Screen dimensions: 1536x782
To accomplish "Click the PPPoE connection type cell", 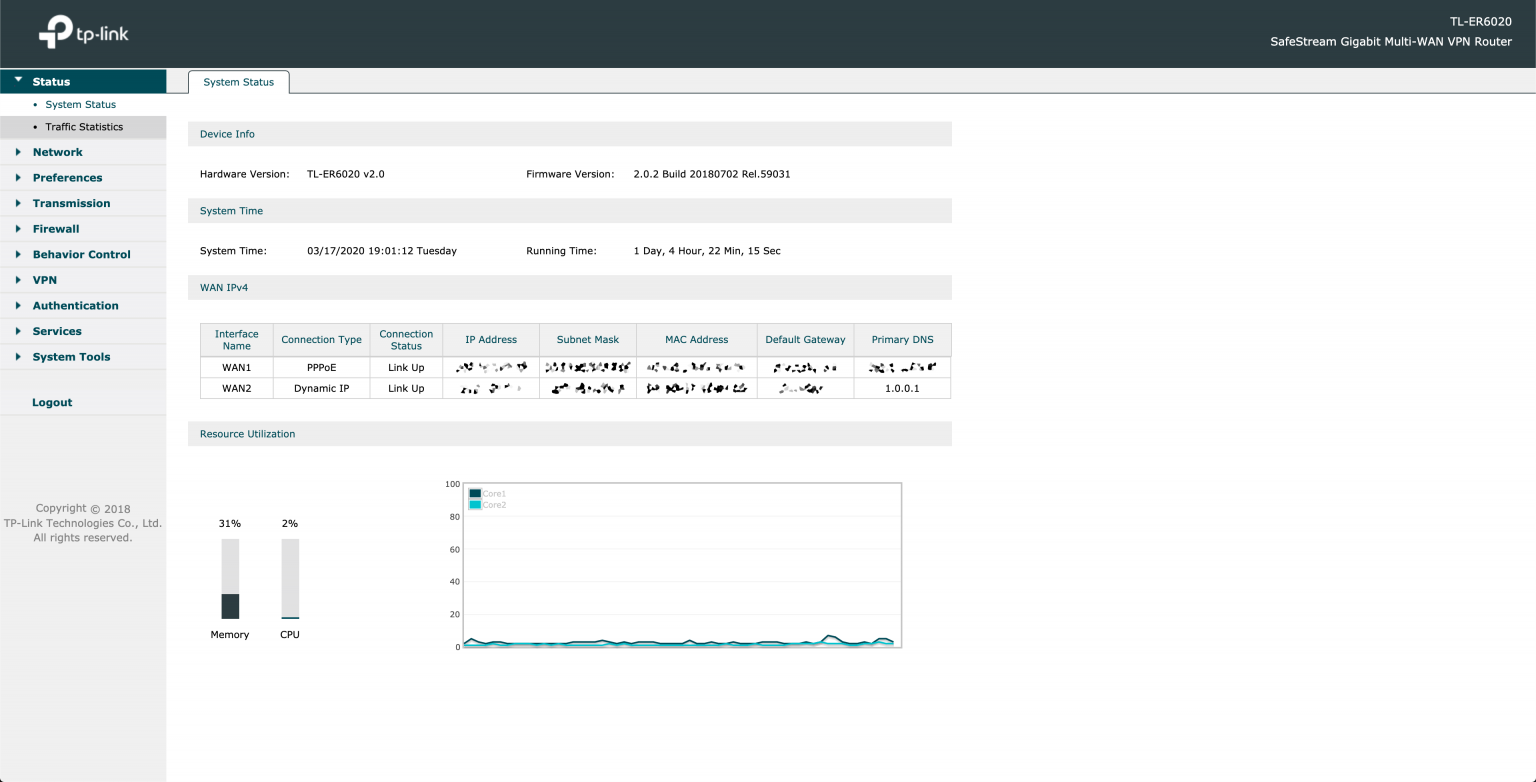I will click(322, 367).
